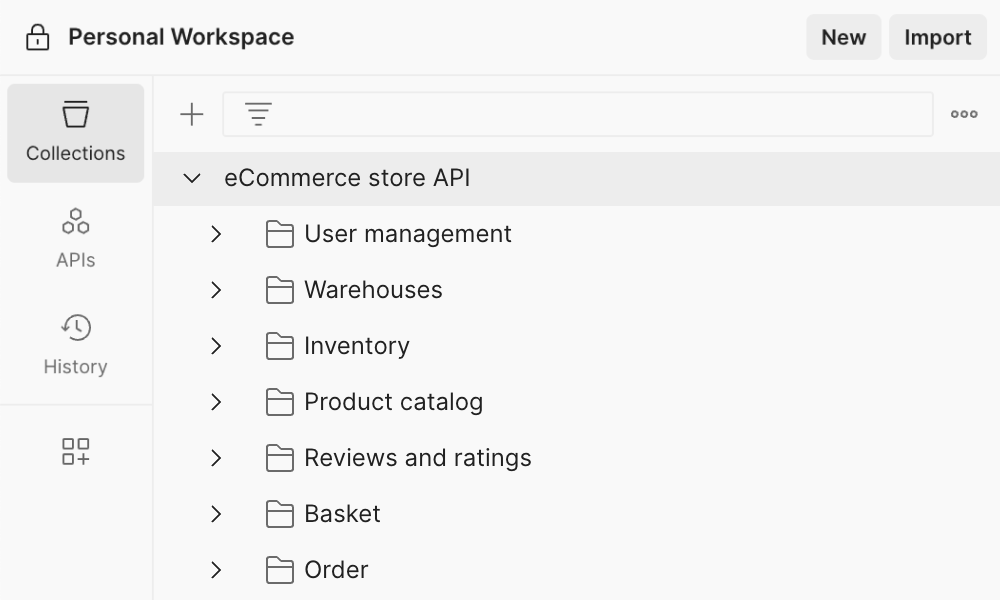This screenshot has height=600, width=1000.
Task: Collapse the eCommerce store API collection
Action: coord(190,178)
